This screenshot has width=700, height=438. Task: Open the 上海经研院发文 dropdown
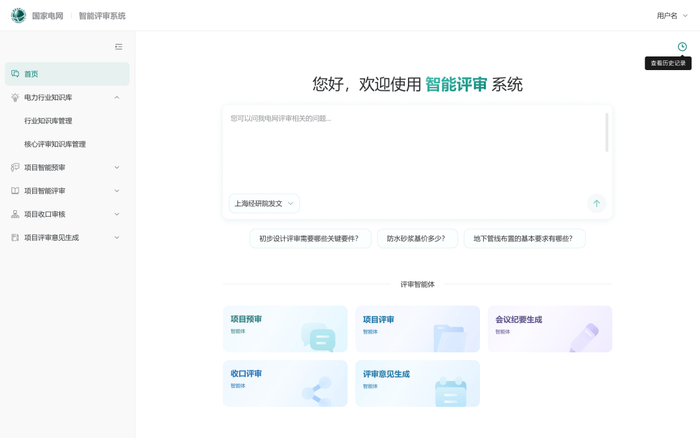point(264,204)
